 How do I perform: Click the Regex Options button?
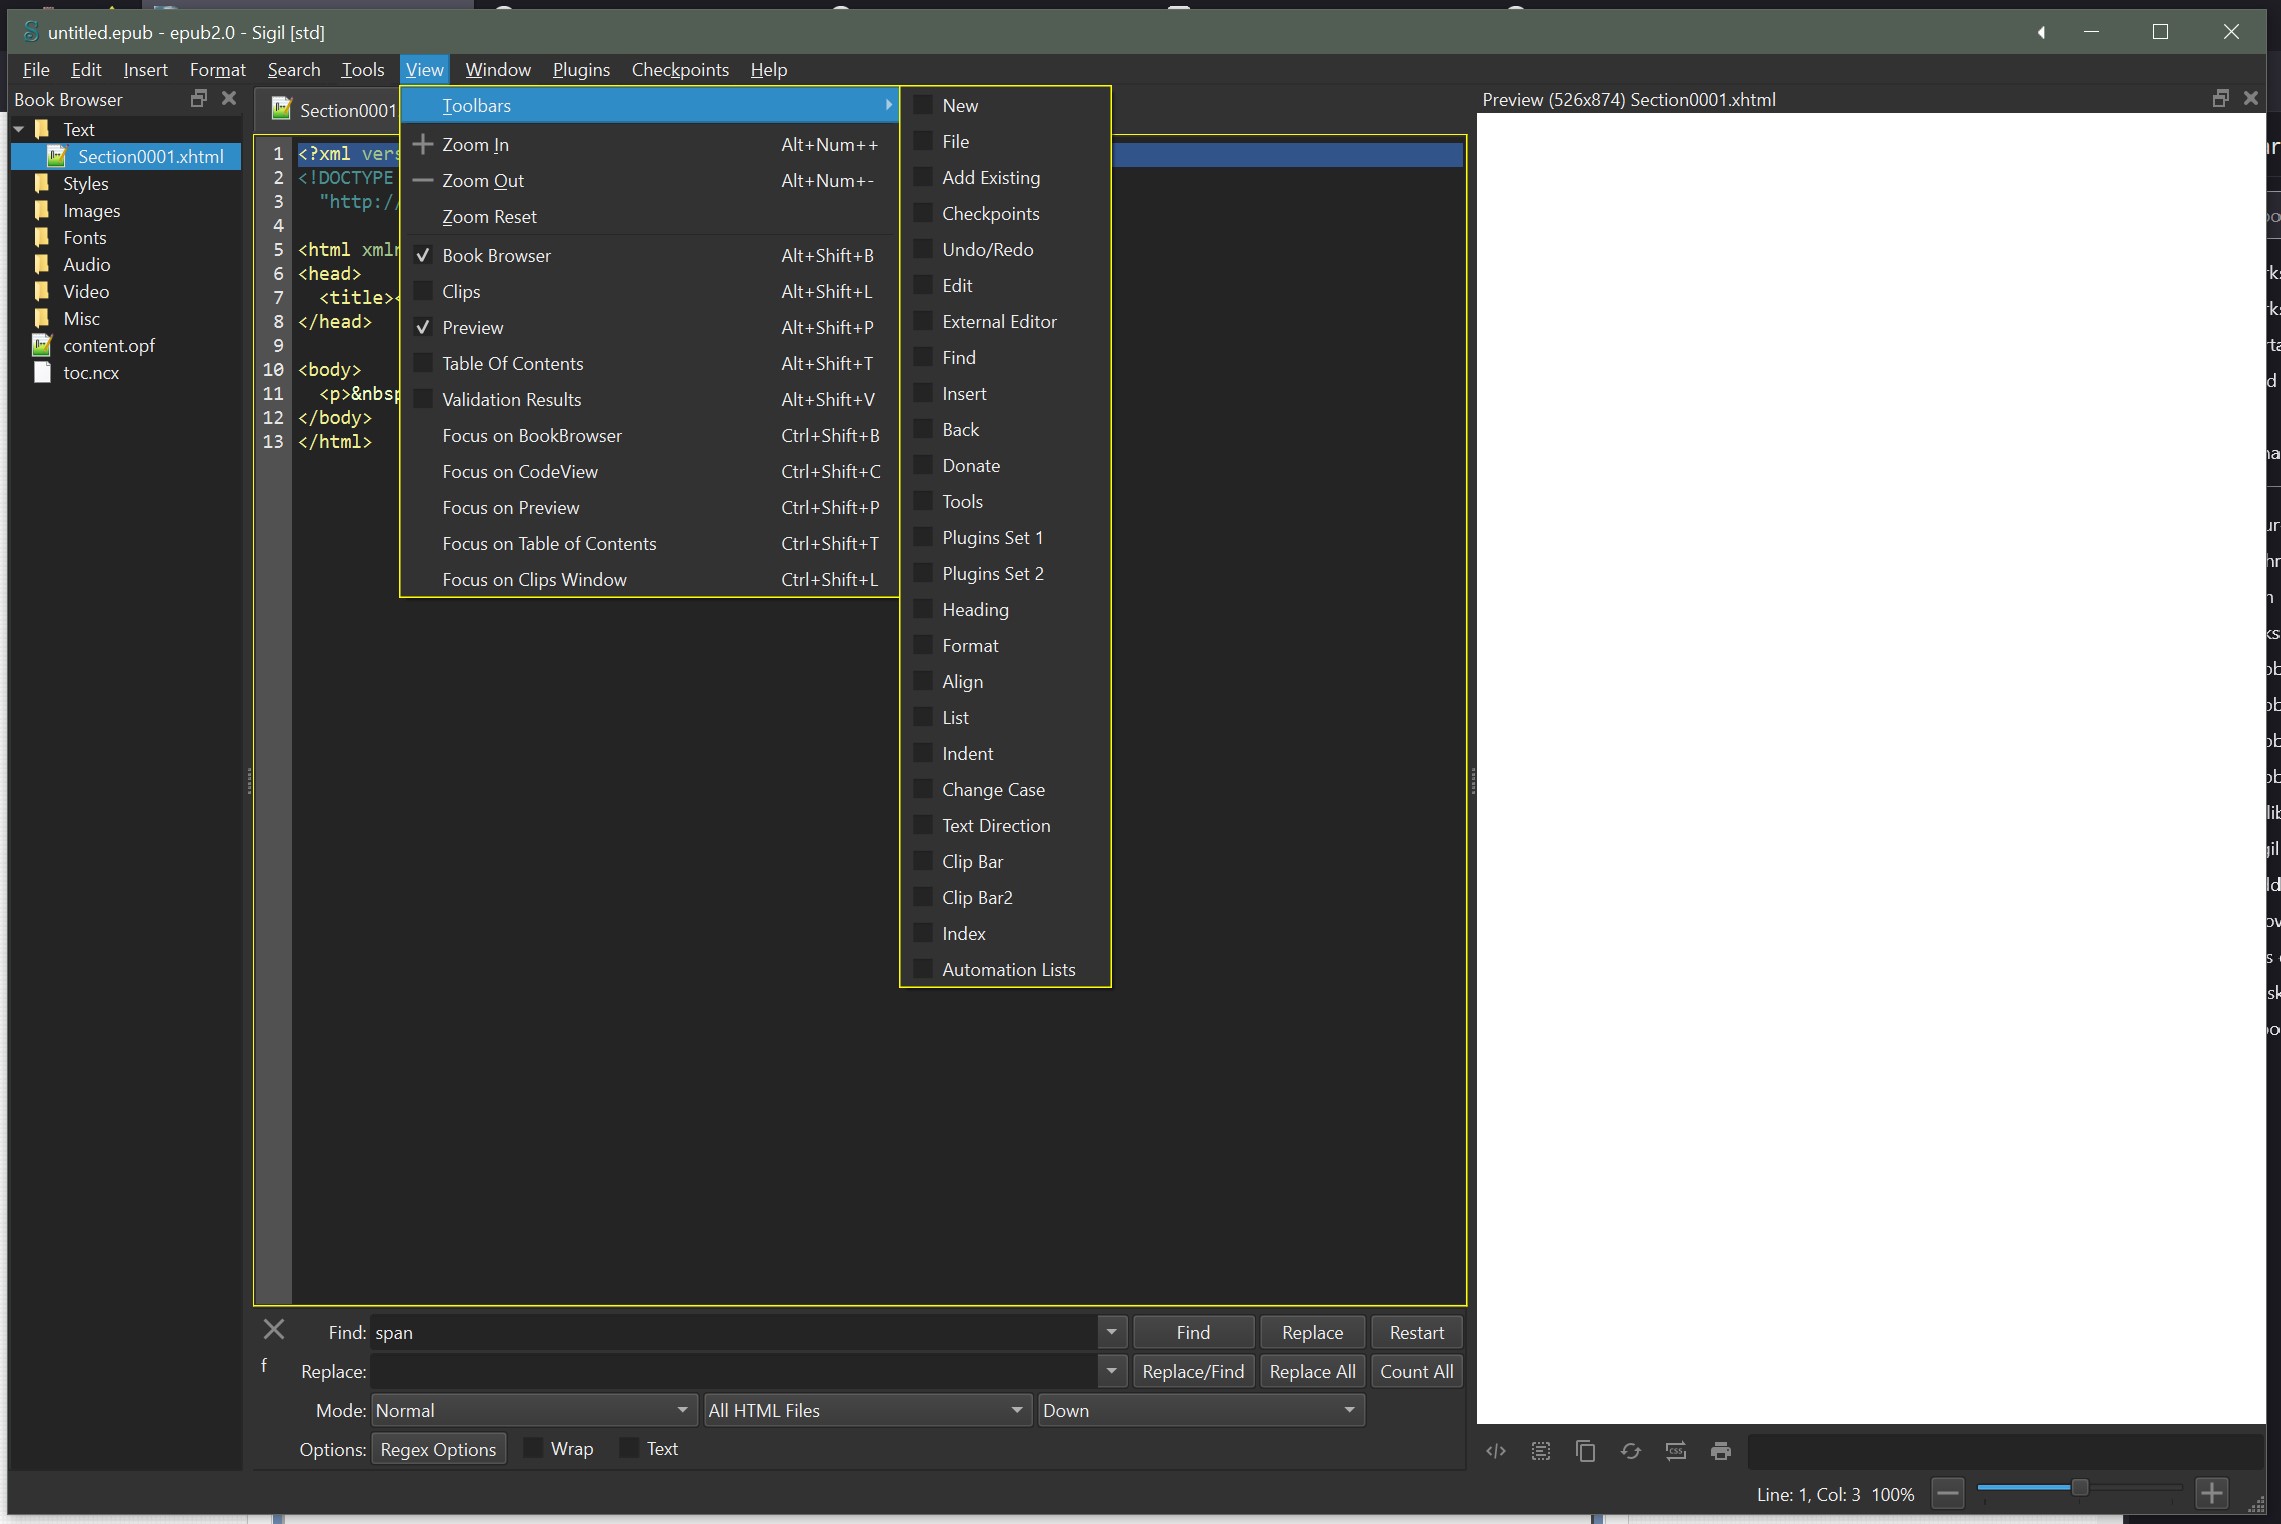tap(438, 1449)
